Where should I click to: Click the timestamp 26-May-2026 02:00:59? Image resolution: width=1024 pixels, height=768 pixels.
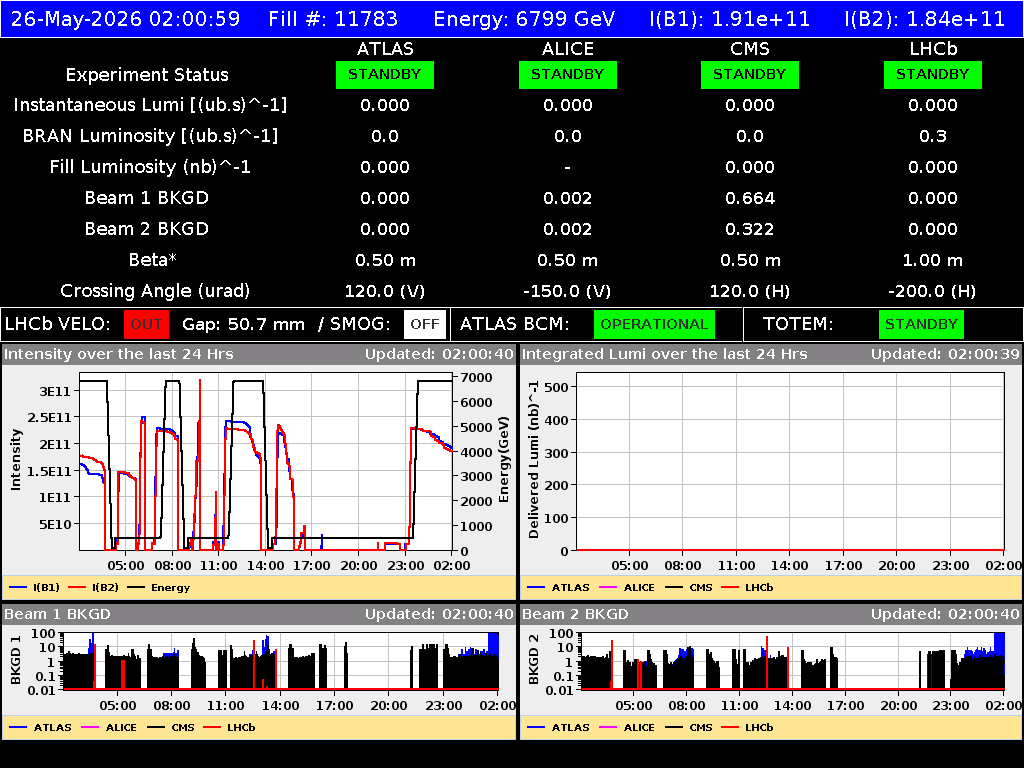125,19
